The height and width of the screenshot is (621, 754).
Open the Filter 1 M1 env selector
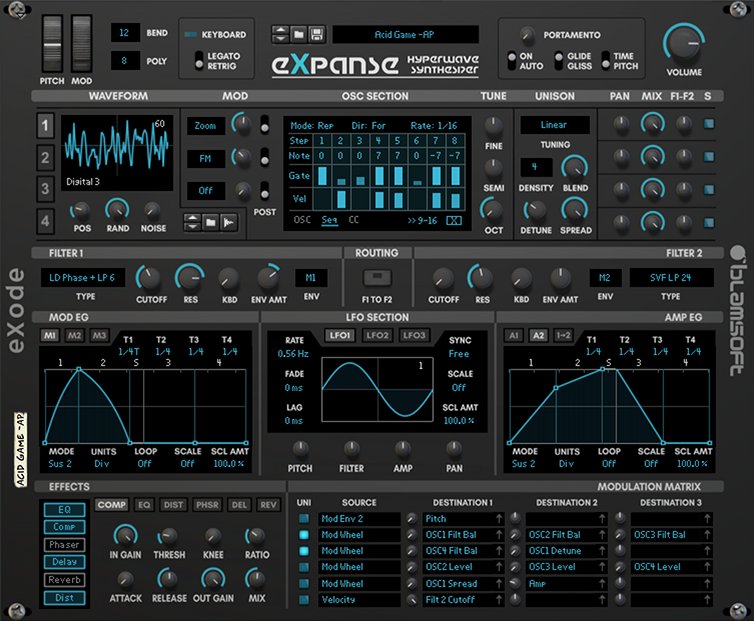coord(311,278)
